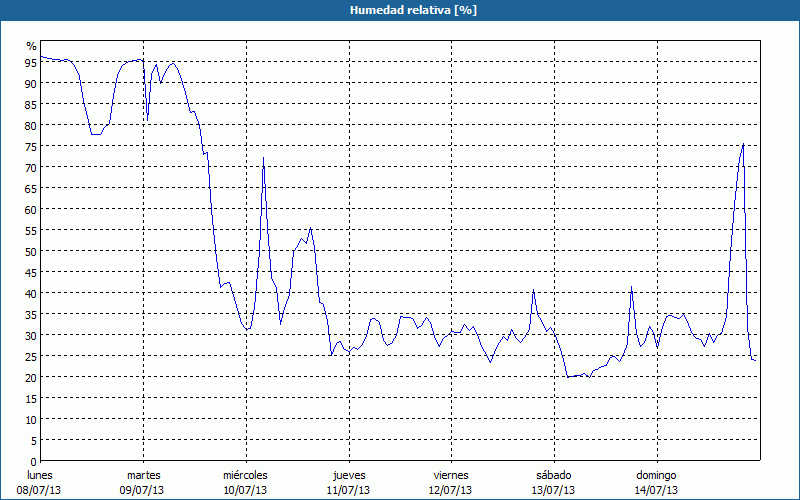Click the date label 09/07/13

coord(142,490)
